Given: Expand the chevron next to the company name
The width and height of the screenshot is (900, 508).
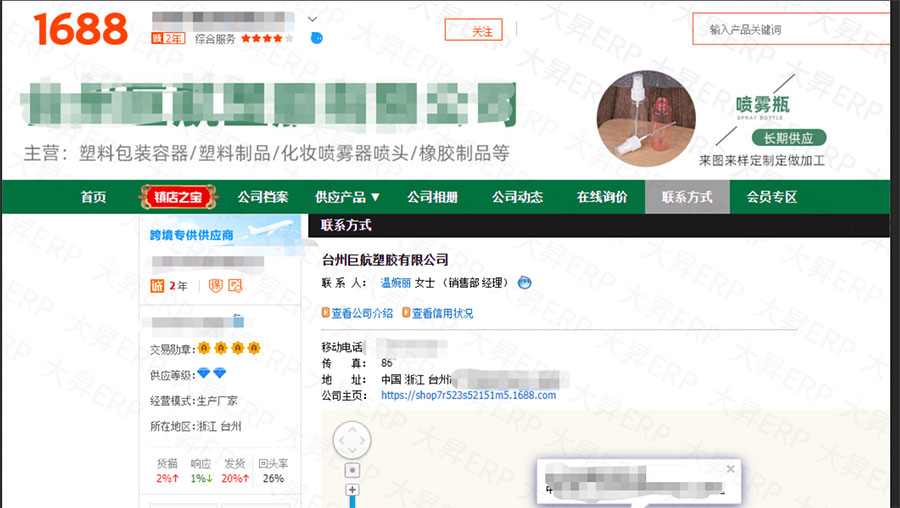Looking at the screenshot, I should (x=313, y=19).
